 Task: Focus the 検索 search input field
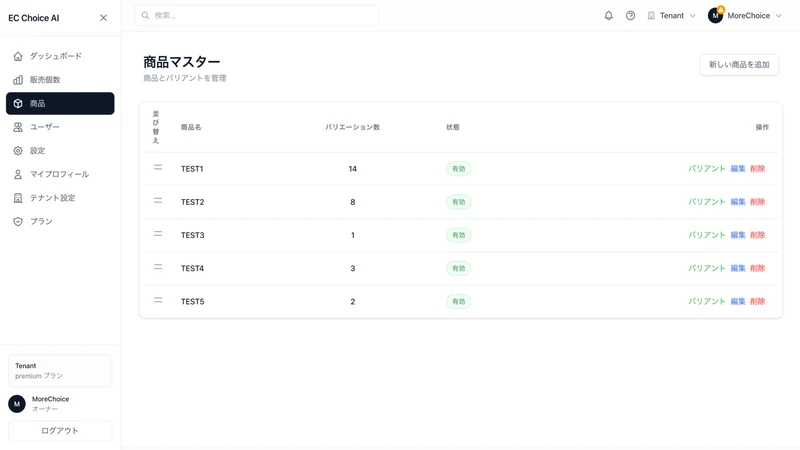coord(257,15)
